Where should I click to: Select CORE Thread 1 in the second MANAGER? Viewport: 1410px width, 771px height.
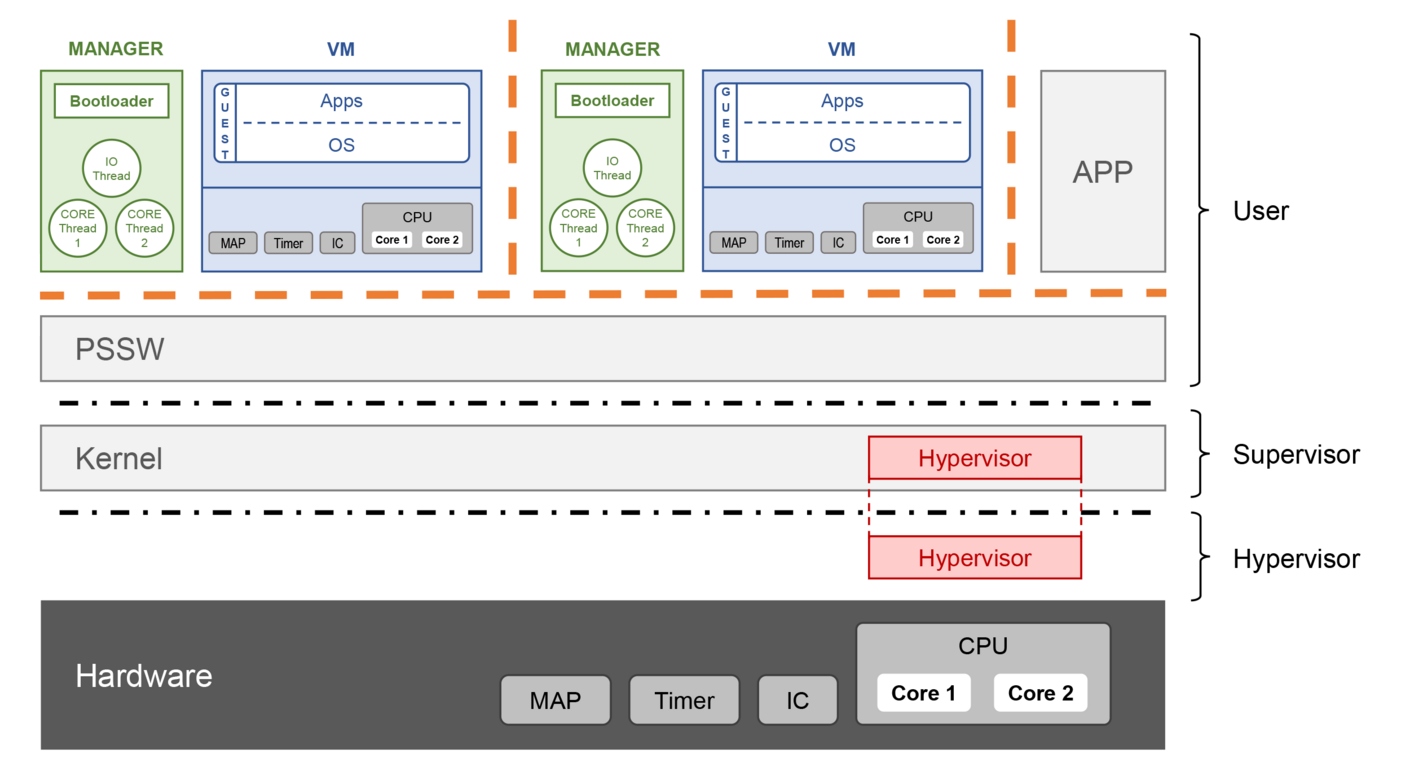click(579, 228)
